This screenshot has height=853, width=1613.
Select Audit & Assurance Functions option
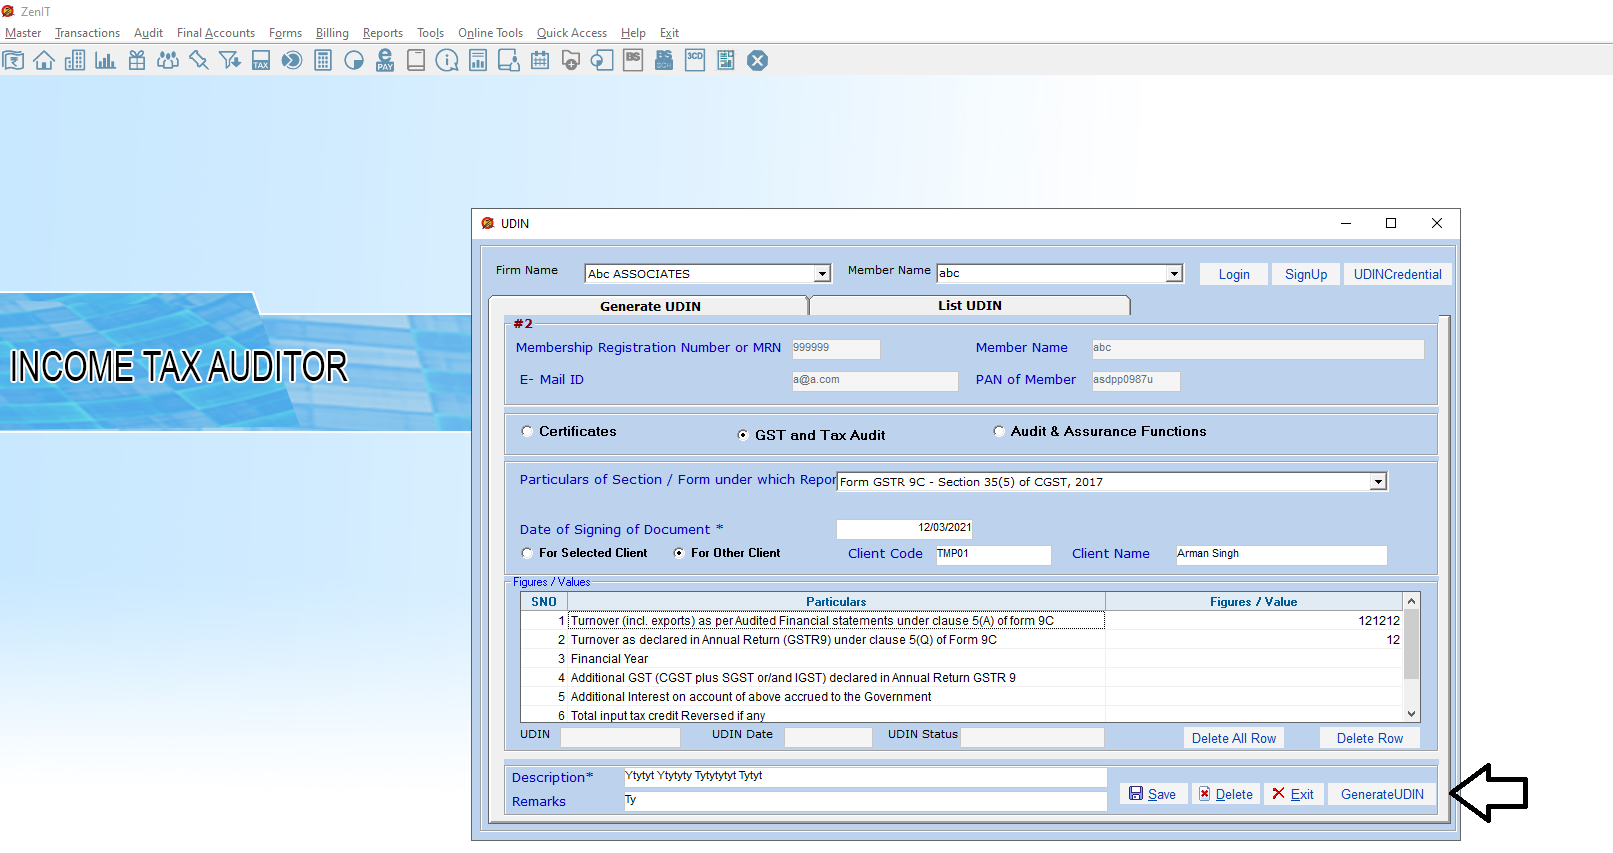click(x=999, y=432)
